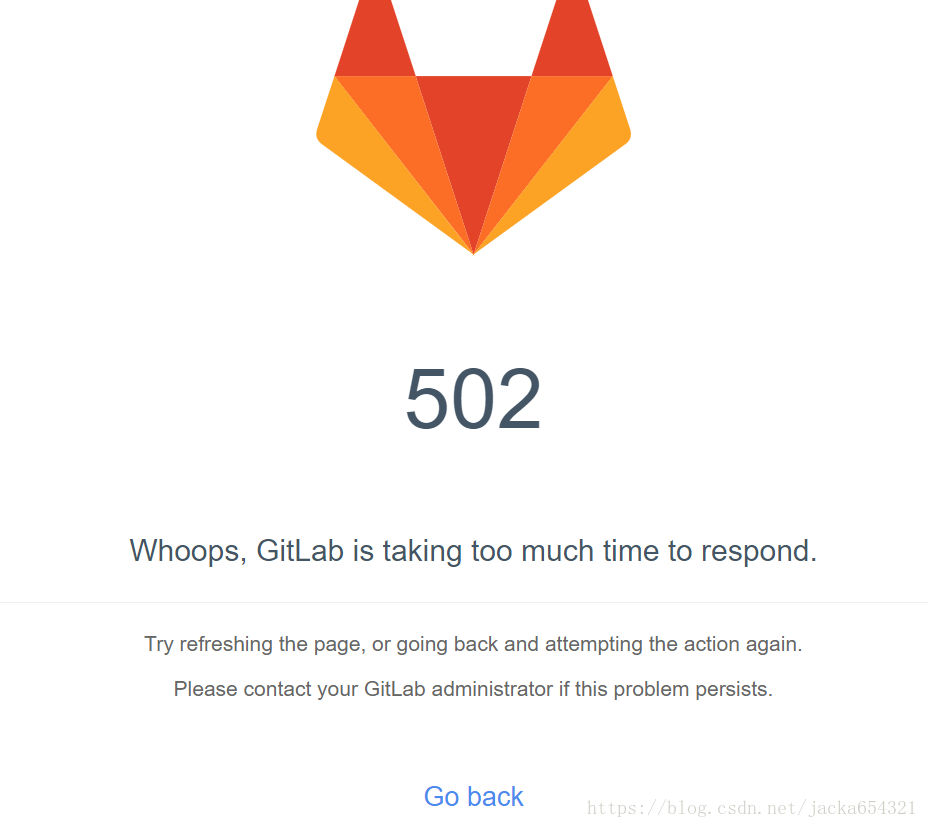This screenshot has width=928, height=828.
Task: Click the 'Whoops, GitLab is taking too much time' heading
Action: tap(473, 551)
